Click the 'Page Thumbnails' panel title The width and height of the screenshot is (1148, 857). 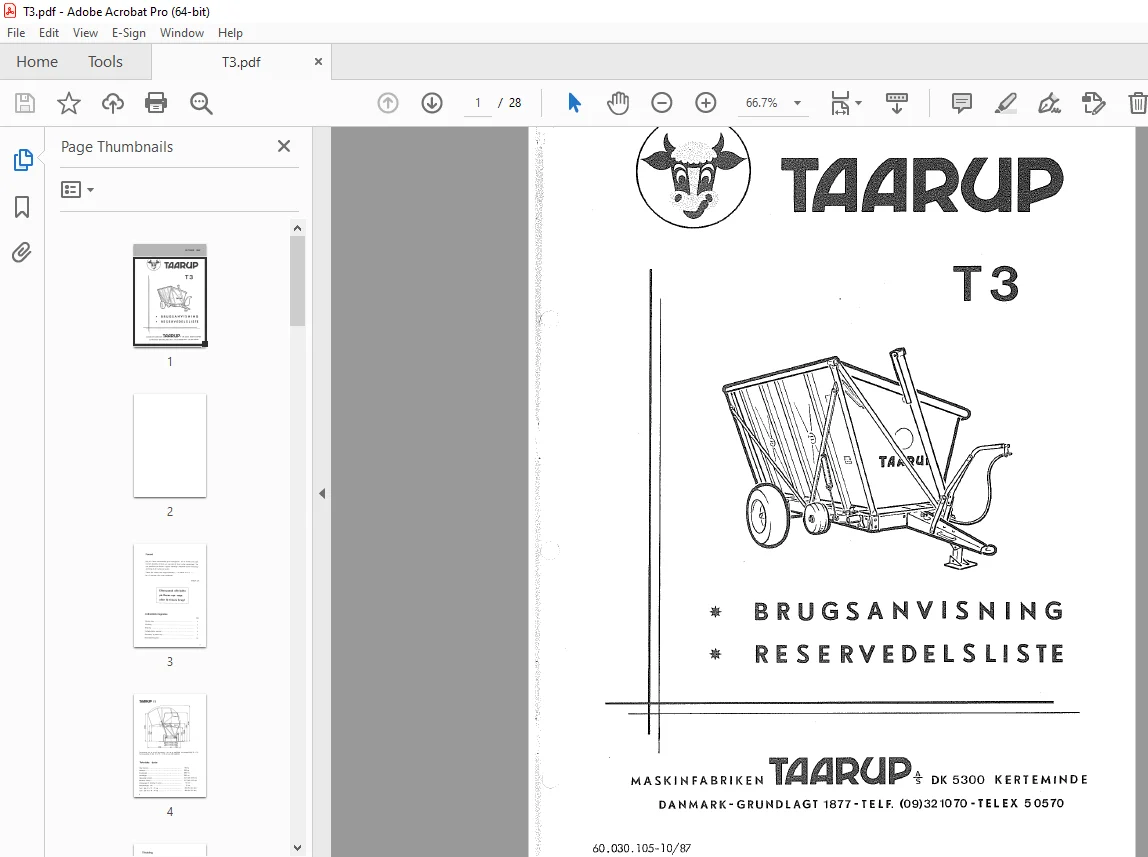point(117,146)
